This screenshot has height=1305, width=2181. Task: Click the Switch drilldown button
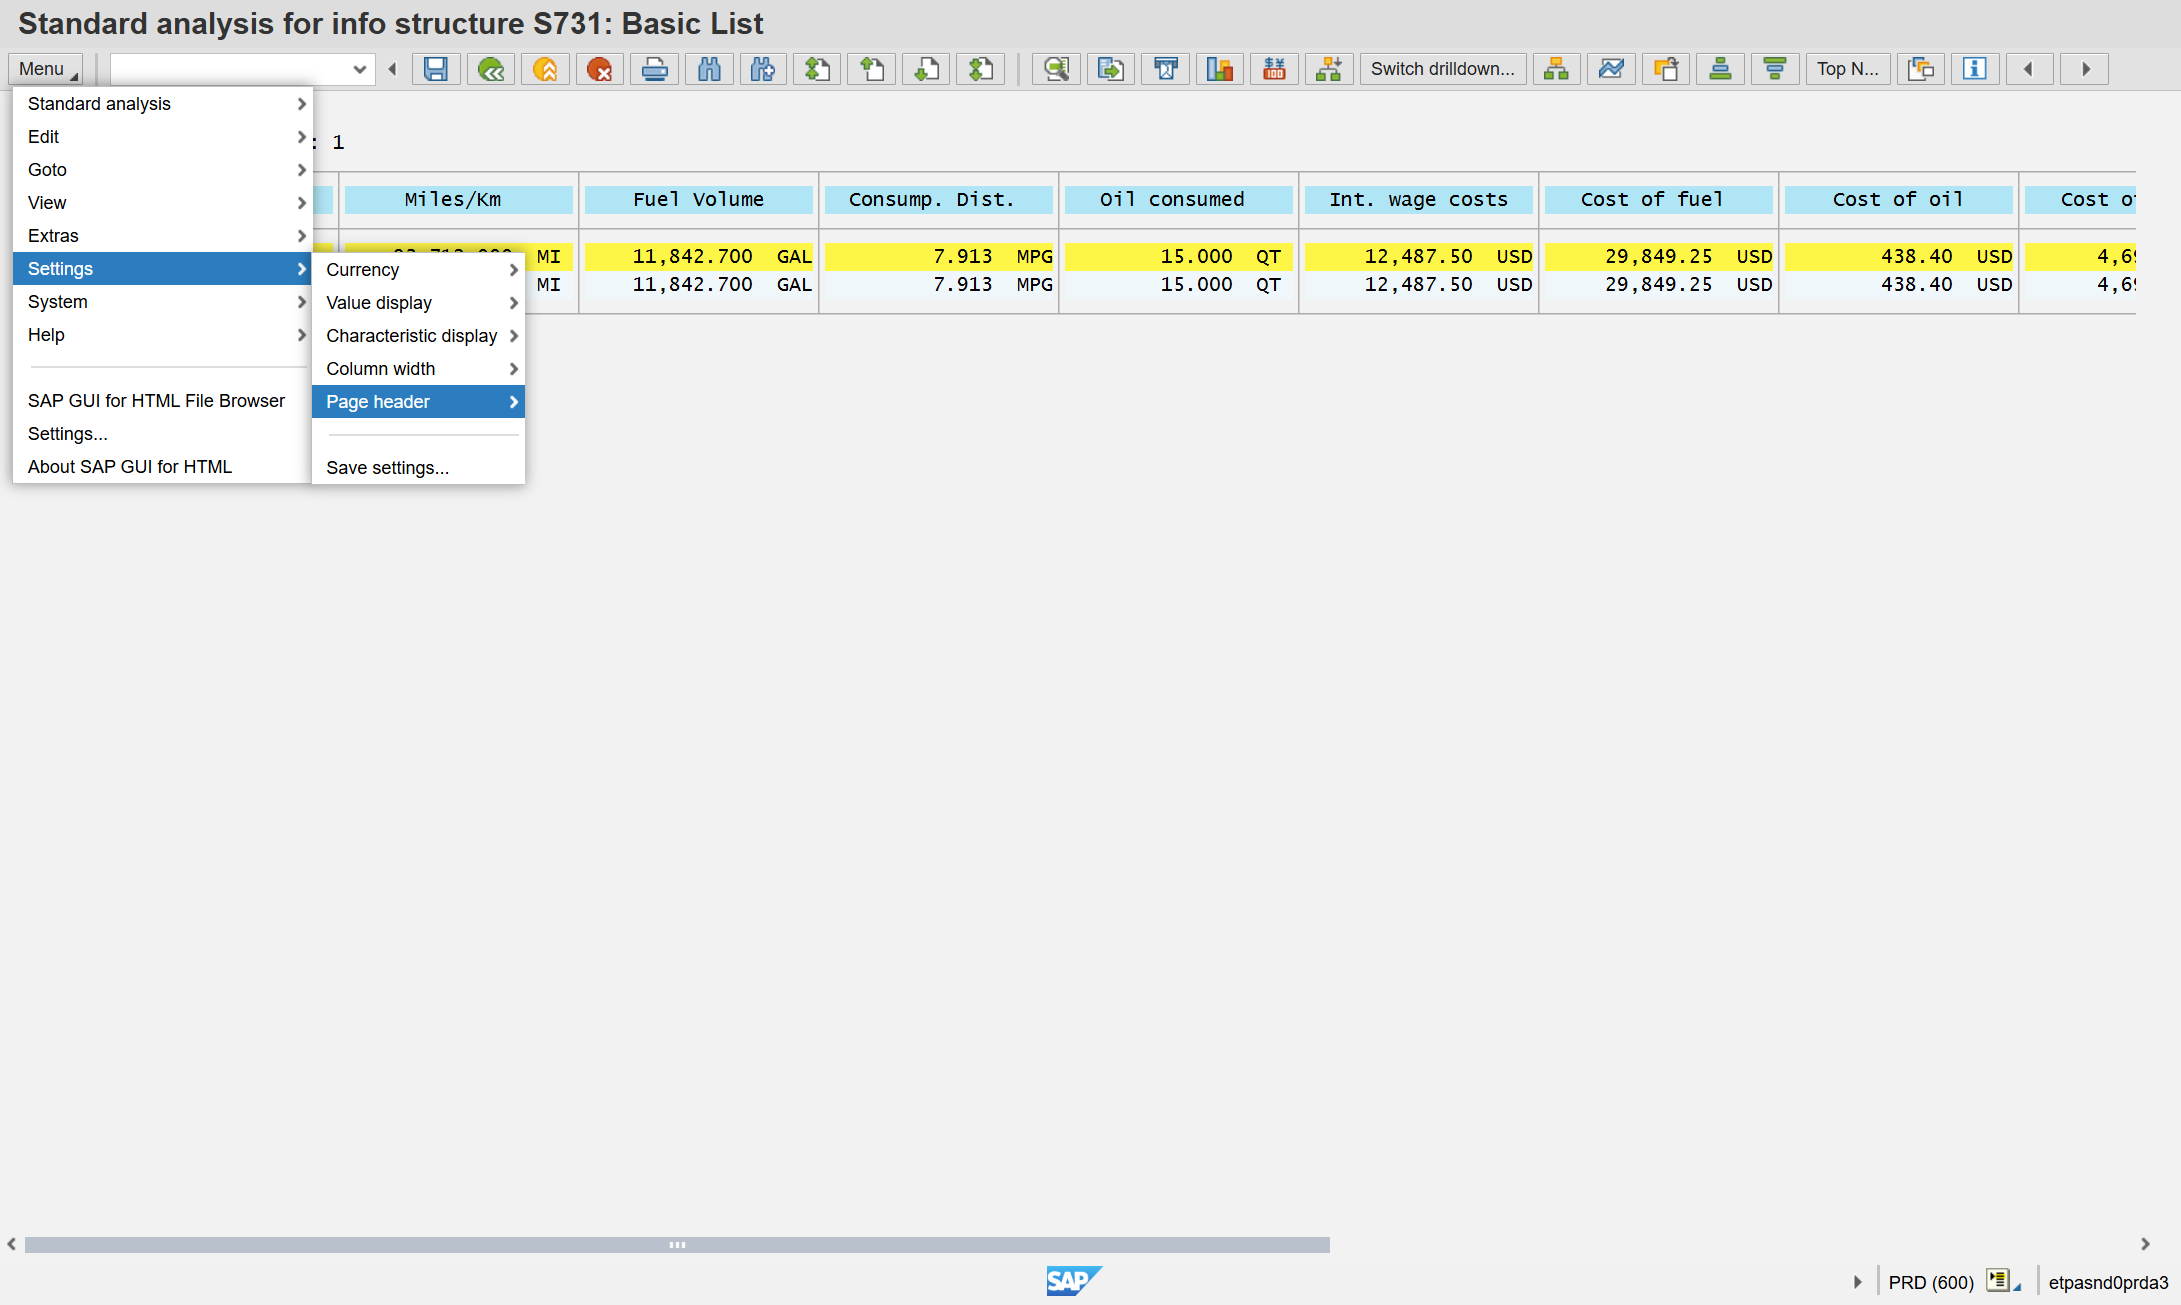click(x=1442, y=69)
